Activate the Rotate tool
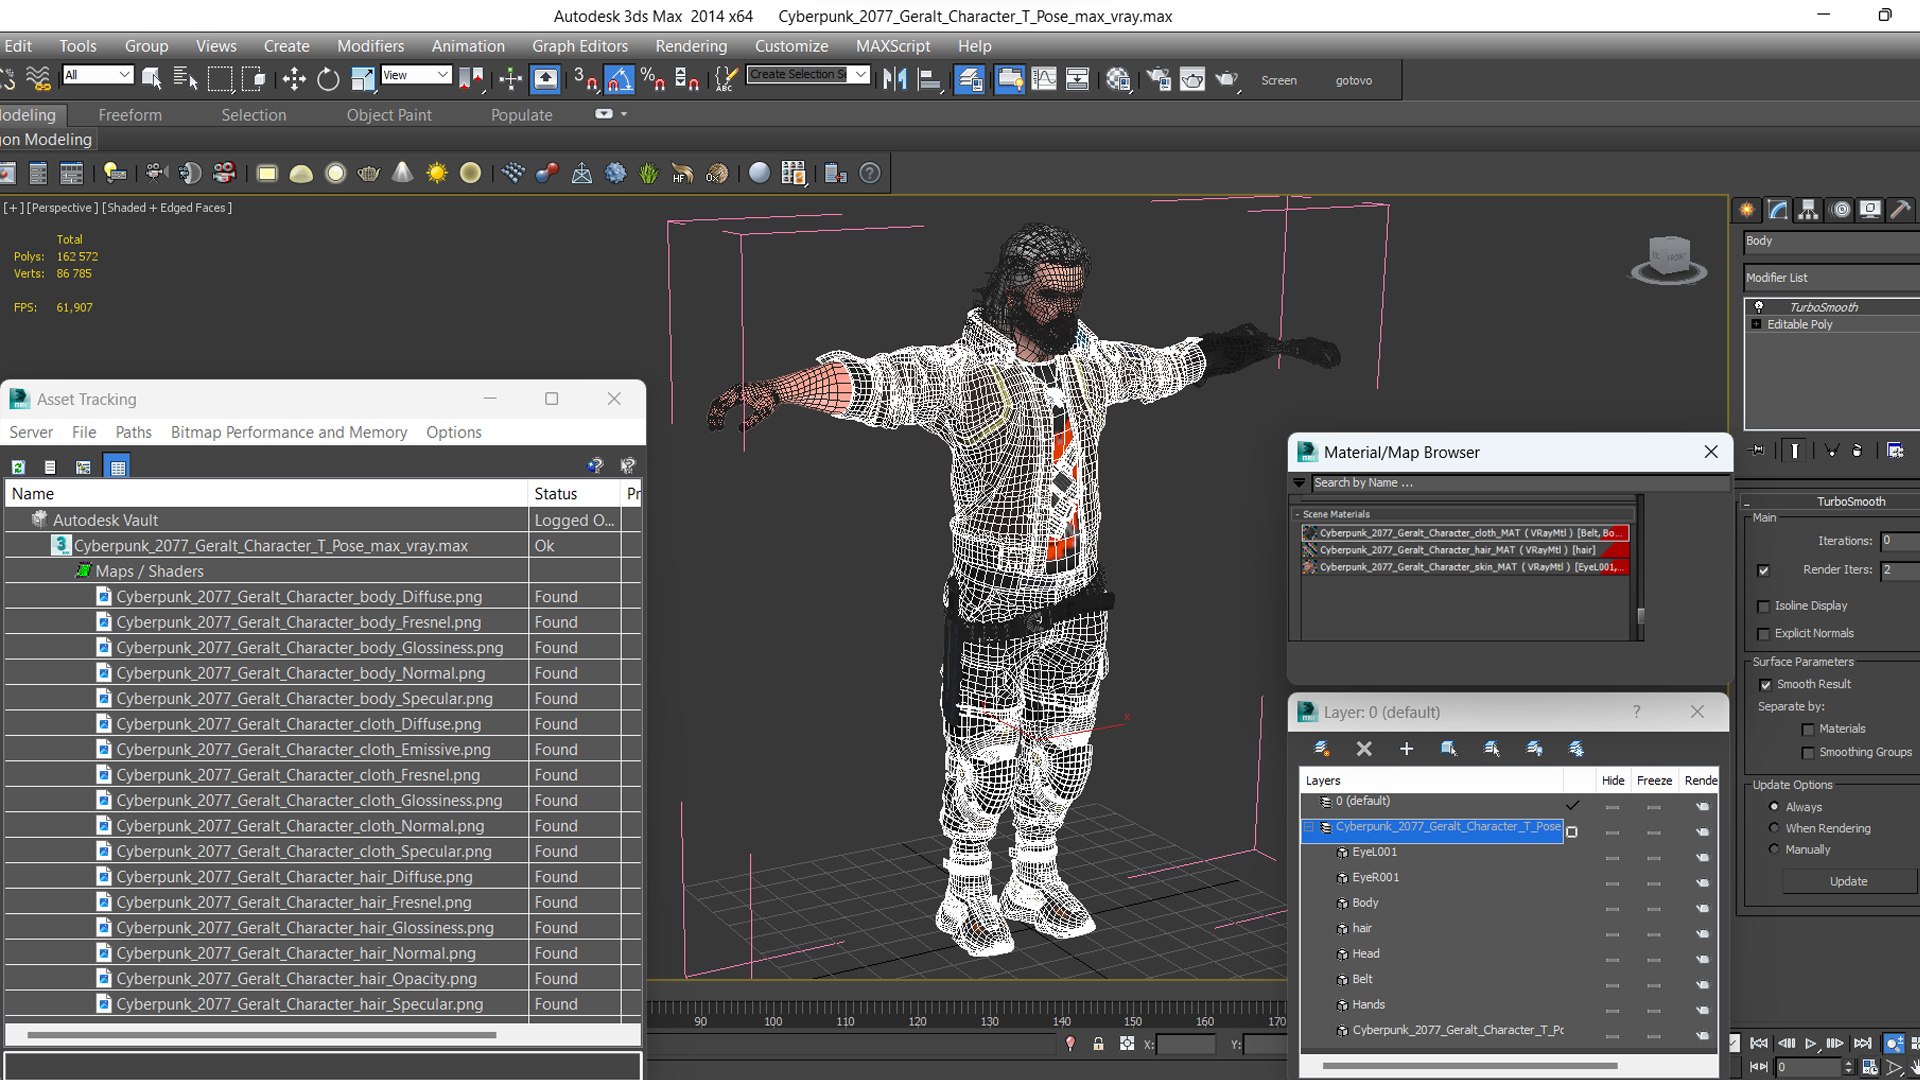Viewport: 1920px width, 1080px height. pos(328,79)
